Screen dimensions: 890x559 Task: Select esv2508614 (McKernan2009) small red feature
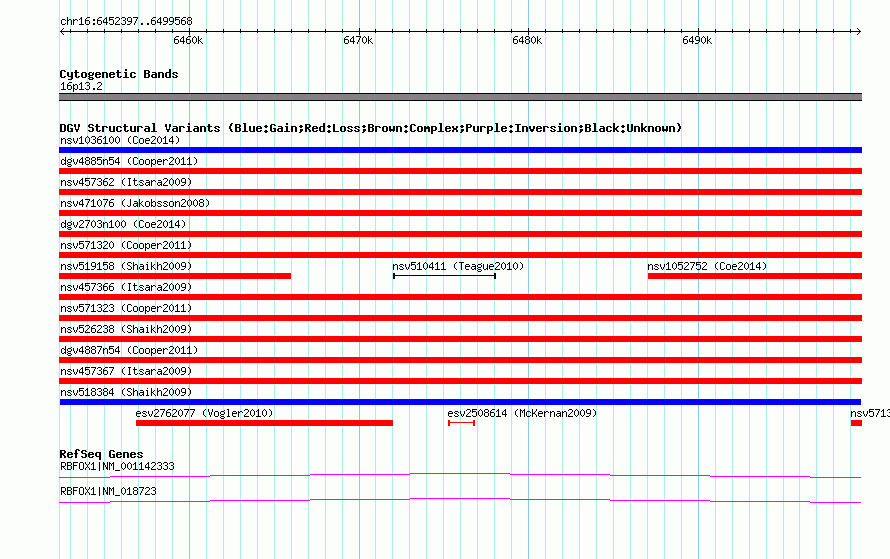pyautogui.click(x=461, y=423)
